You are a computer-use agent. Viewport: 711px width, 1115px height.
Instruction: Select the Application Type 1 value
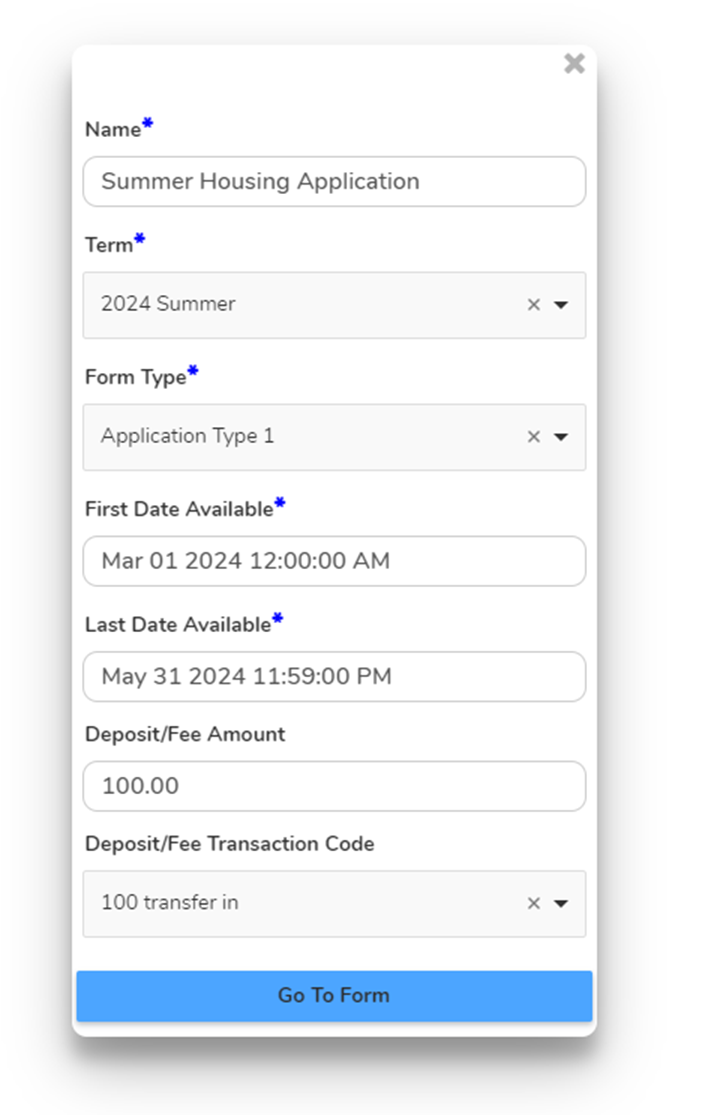coord(188,436)
